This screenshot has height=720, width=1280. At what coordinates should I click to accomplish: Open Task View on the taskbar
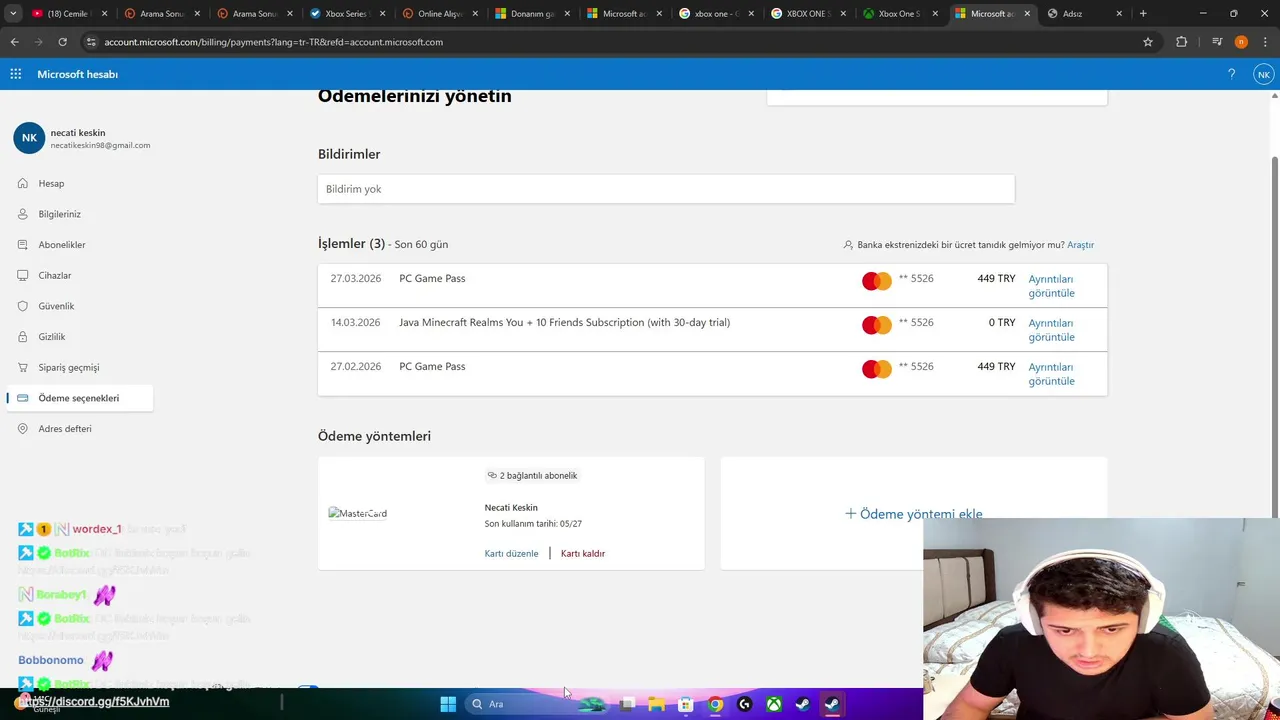tap(627, 704)
